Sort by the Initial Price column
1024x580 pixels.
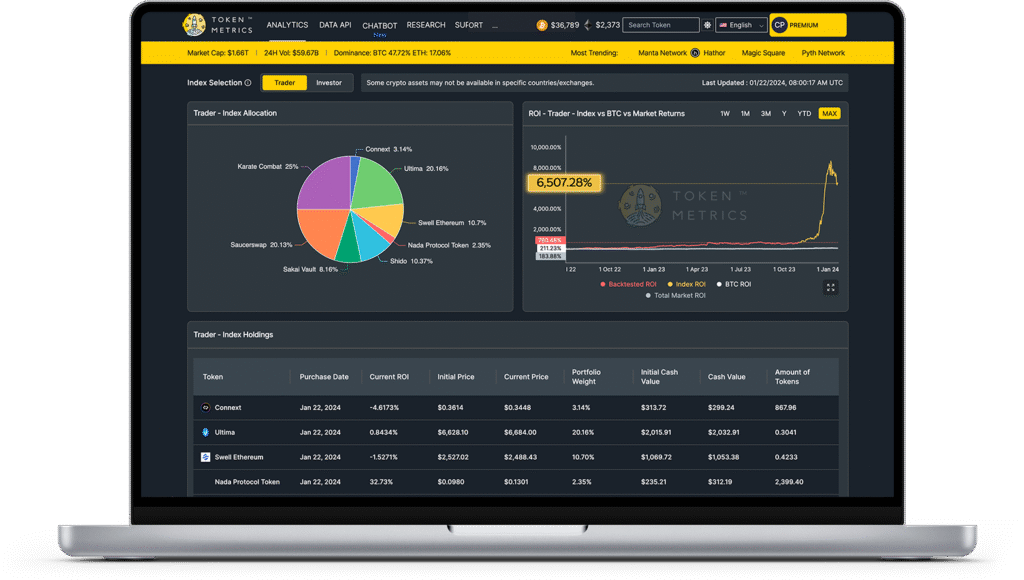click(456, 377)
